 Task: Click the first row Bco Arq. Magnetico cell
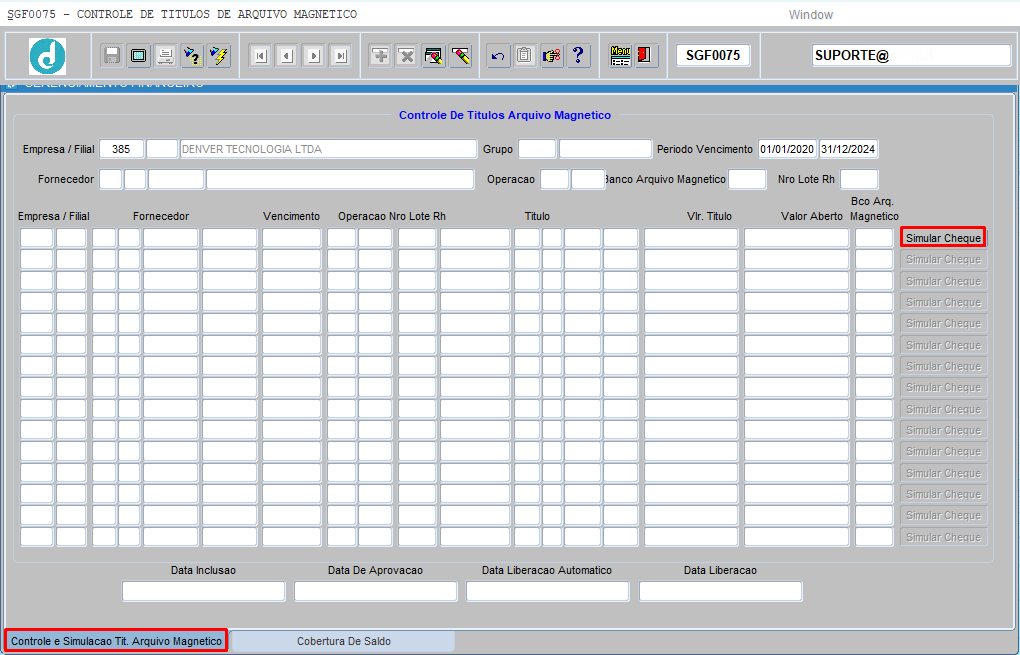pos(874,237)
